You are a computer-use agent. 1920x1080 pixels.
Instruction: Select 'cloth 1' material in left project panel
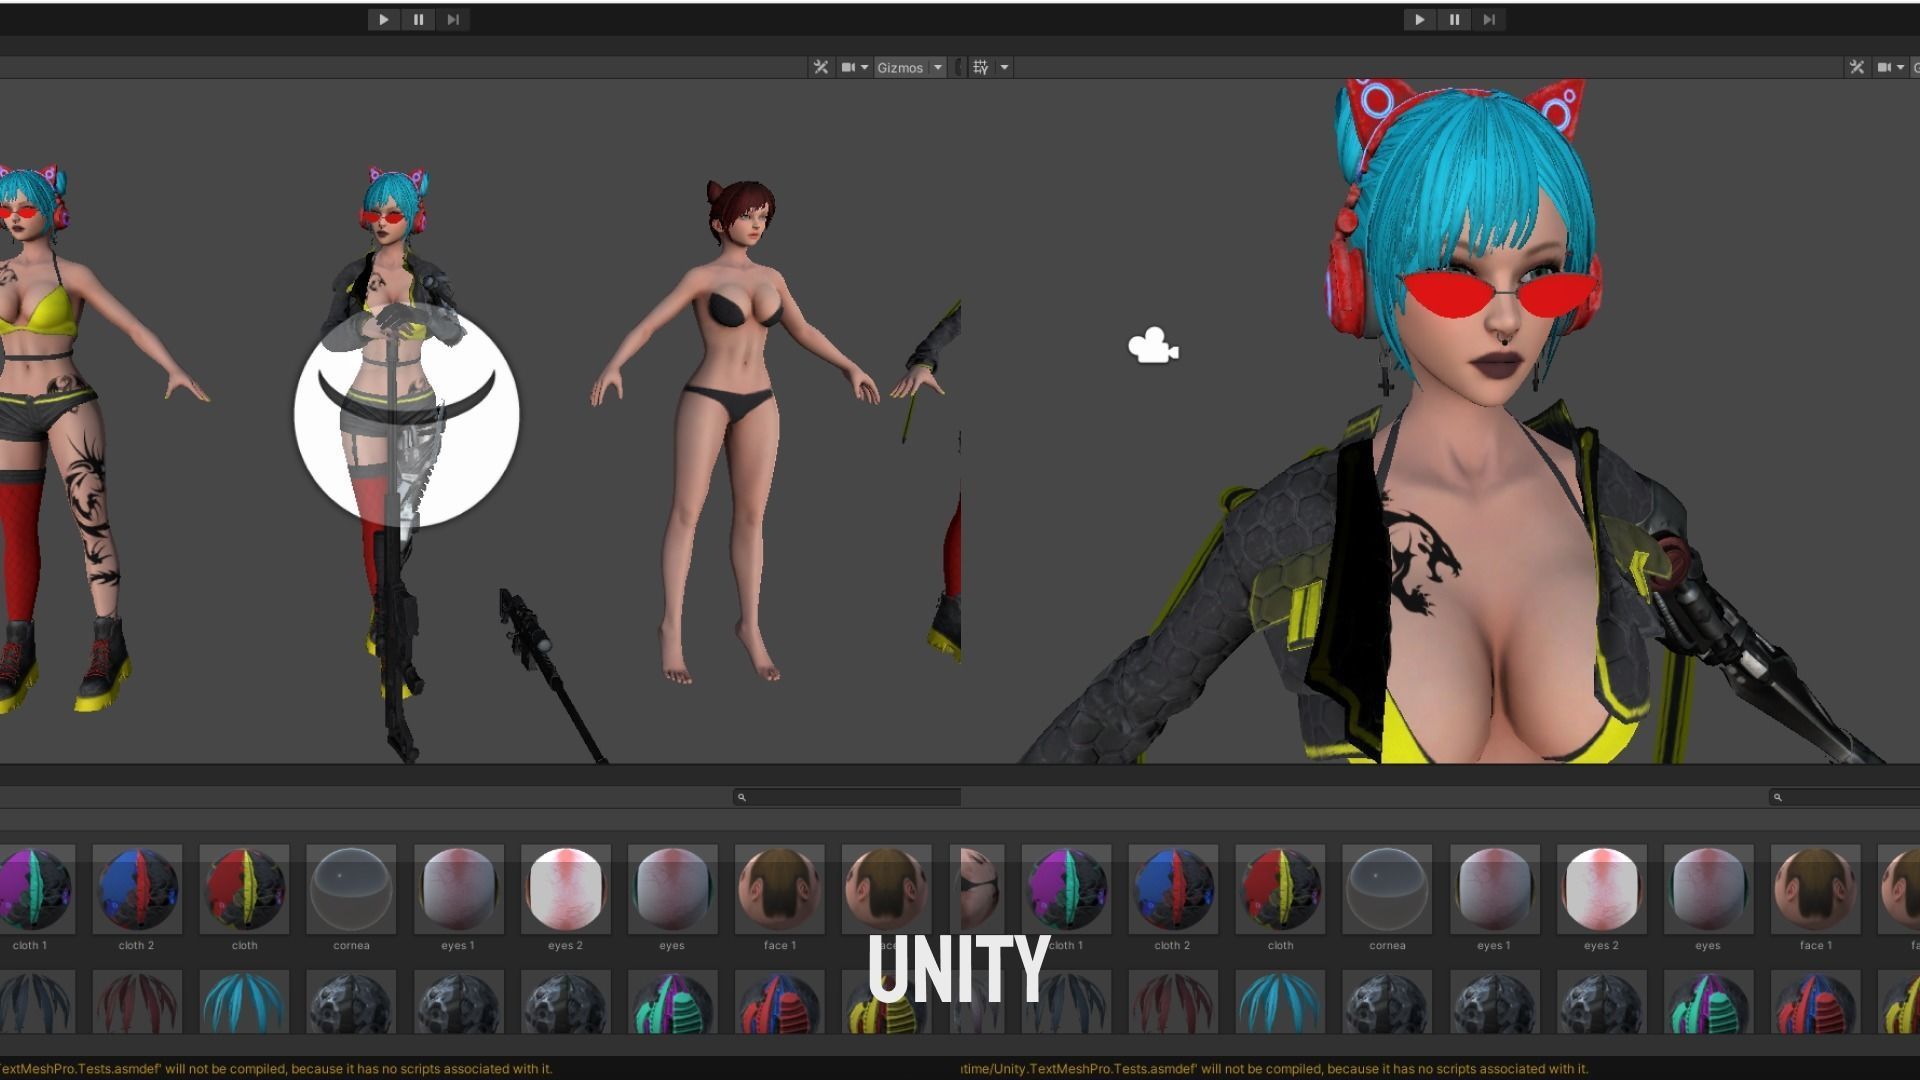point(36,889)
